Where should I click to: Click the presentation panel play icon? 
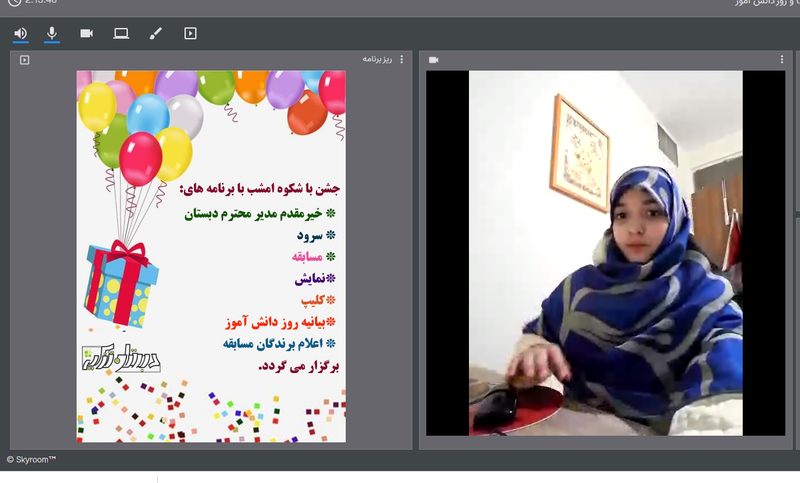(x=24, y=60)
